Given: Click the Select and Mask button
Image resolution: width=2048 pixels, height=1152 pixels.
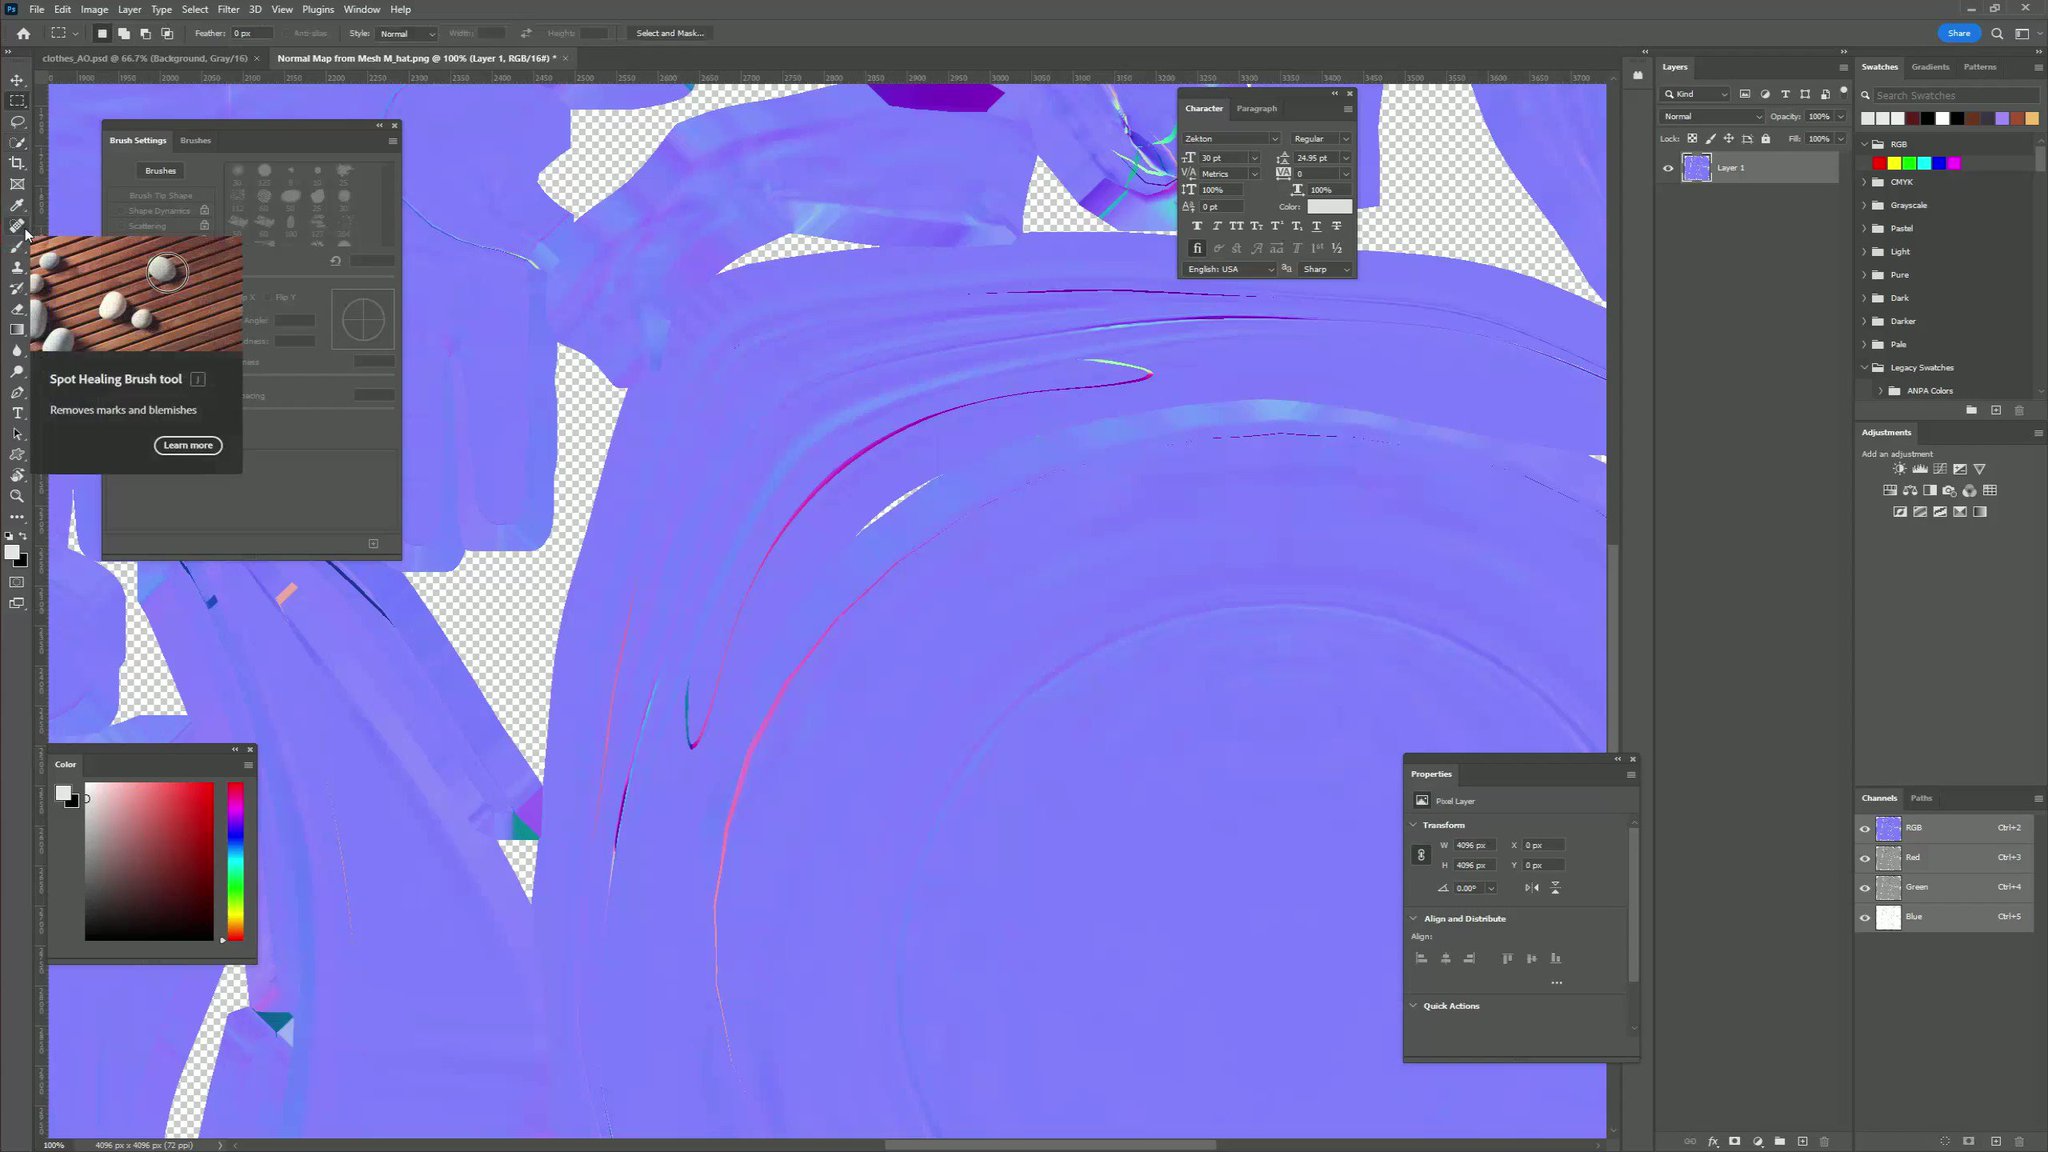Looking at the screenshot, I should click(x=670, y=33).
